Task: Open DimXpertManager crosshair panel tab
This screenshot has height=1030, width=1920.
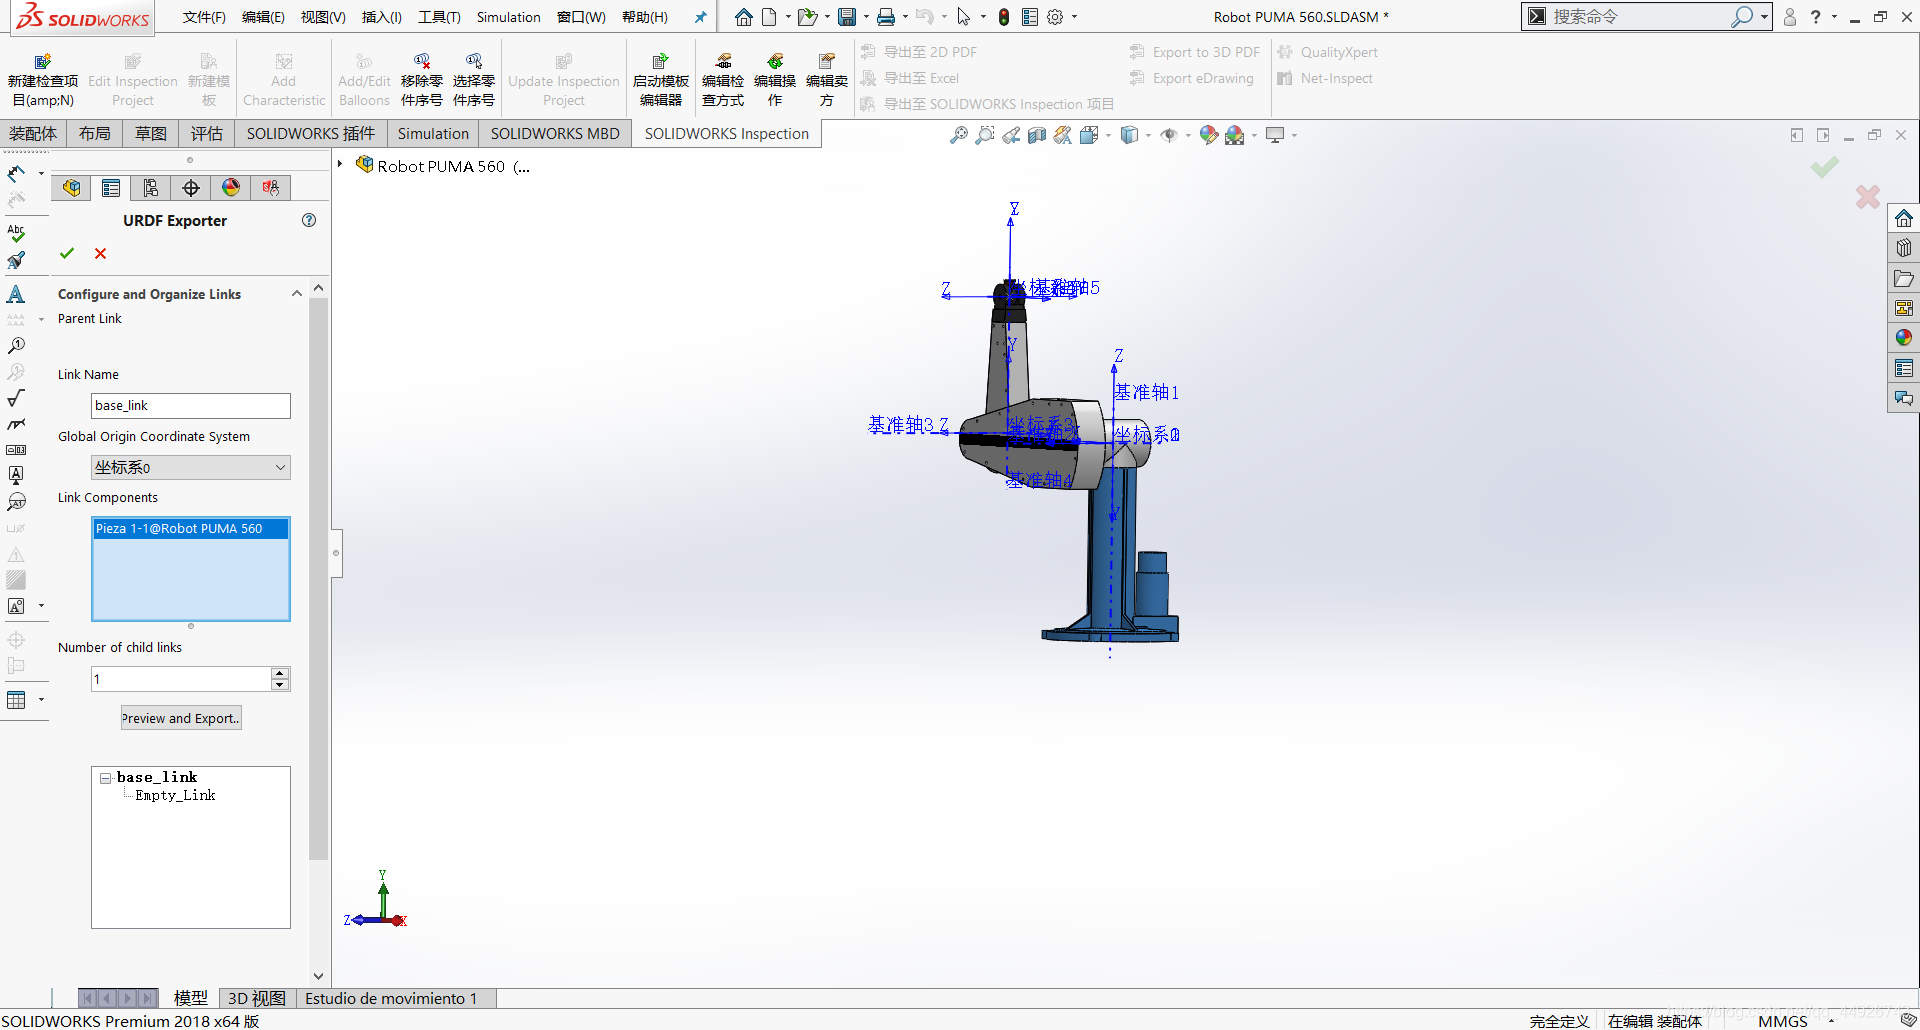Action: (x=191, y=188)
